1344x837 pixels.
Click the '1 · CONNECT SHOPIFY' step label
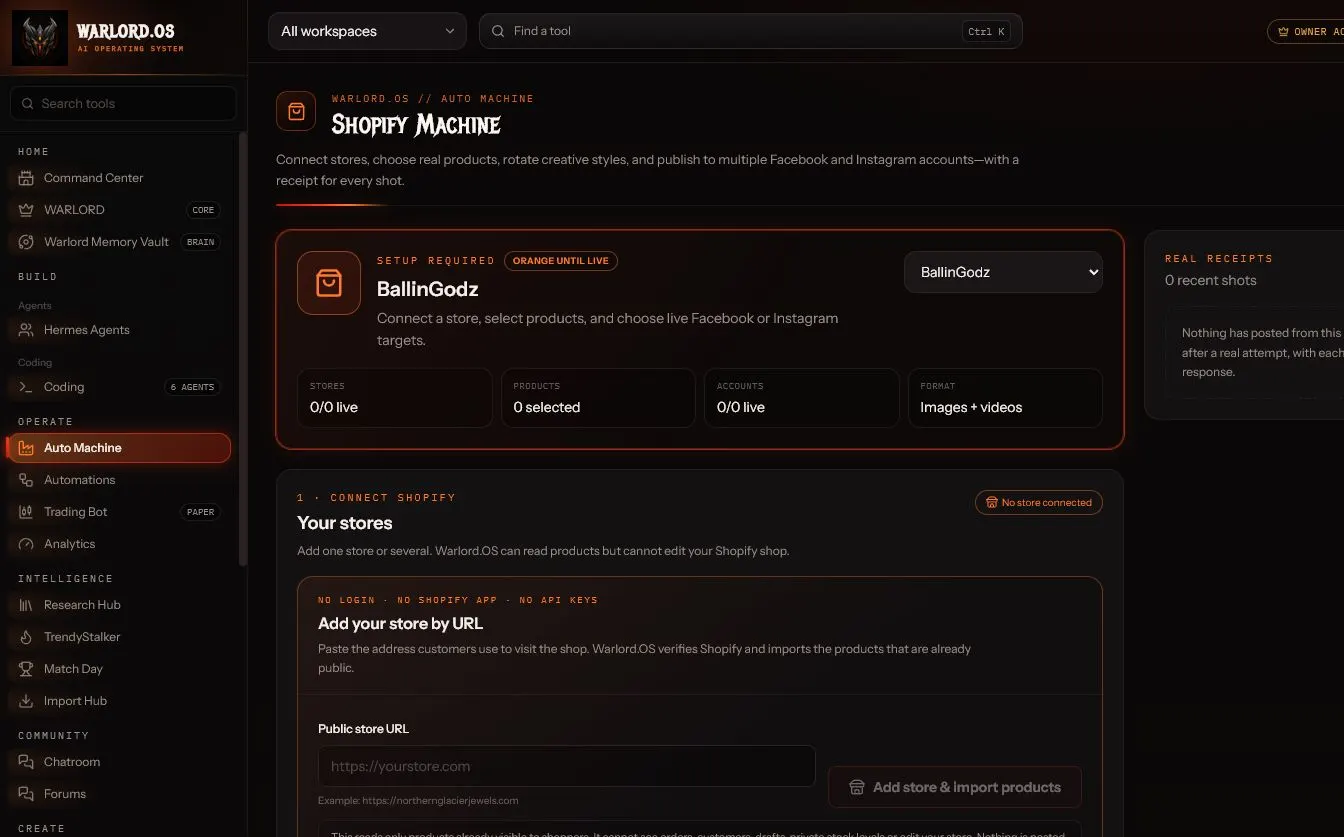click(376, 498)
